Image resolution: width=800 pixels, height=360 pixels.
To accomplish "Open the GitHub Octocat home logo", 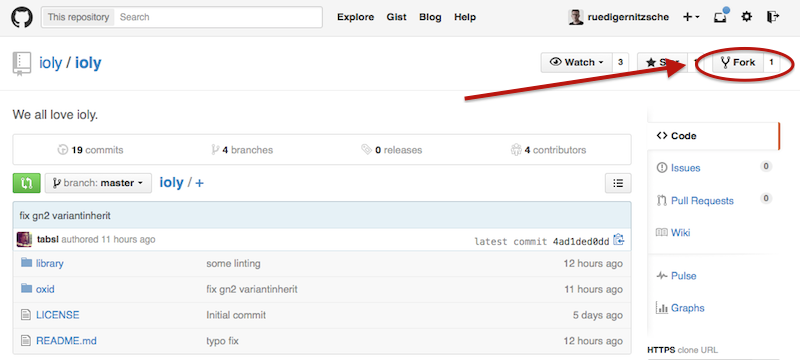I will tap(21, 17).
